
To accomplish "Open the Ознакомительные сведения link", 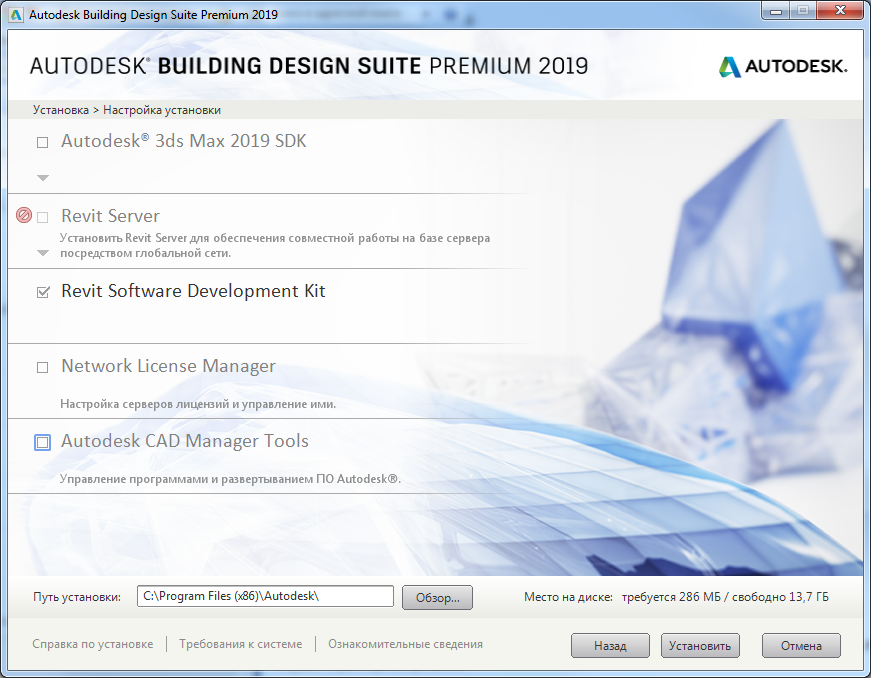I will click(406, 644).
